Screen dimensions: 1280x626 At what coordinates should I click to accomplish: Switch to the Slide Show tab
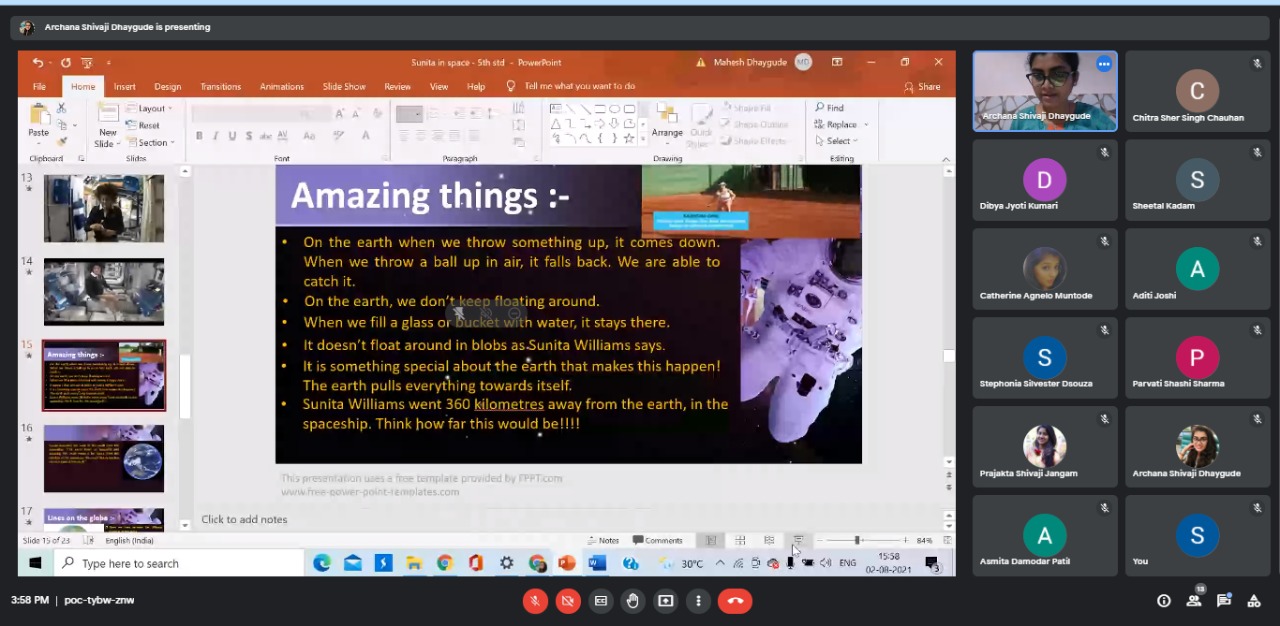click(343, 87)
